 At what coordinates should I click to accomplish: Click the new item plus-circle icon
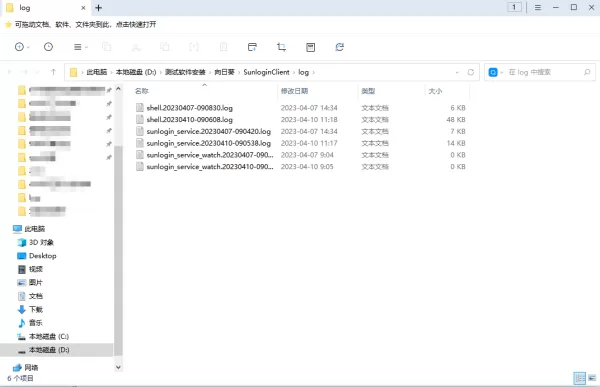click(x=19, y=47)
